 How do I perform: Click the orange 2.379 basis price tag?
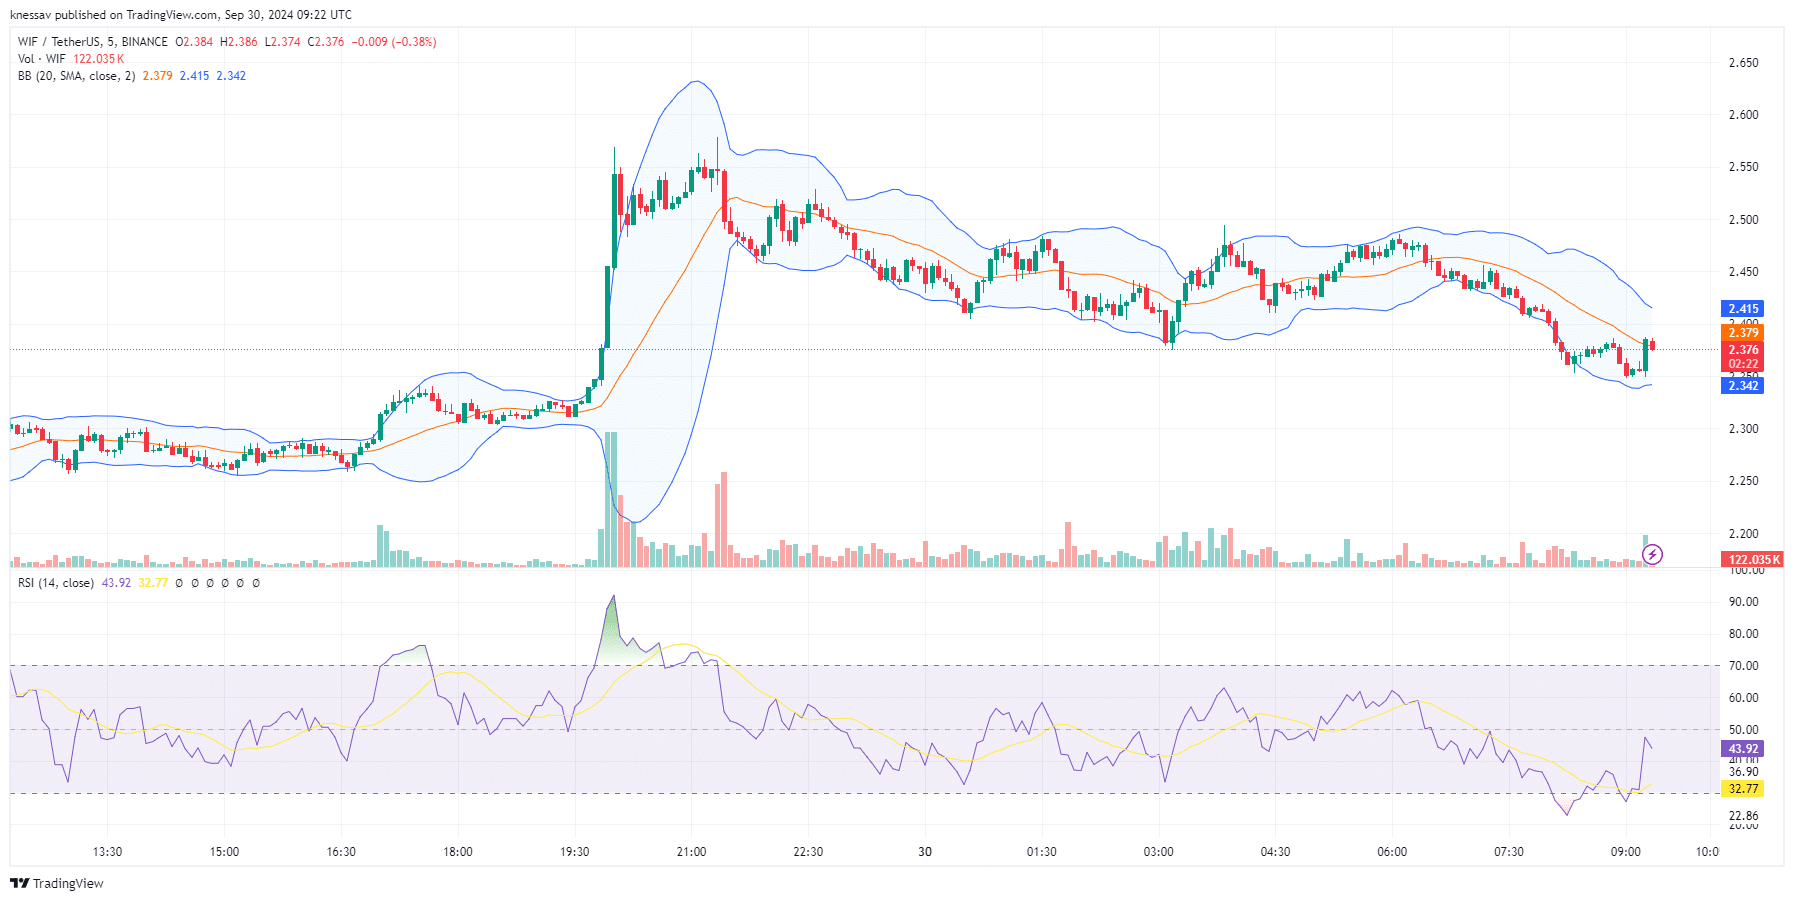1743,333
